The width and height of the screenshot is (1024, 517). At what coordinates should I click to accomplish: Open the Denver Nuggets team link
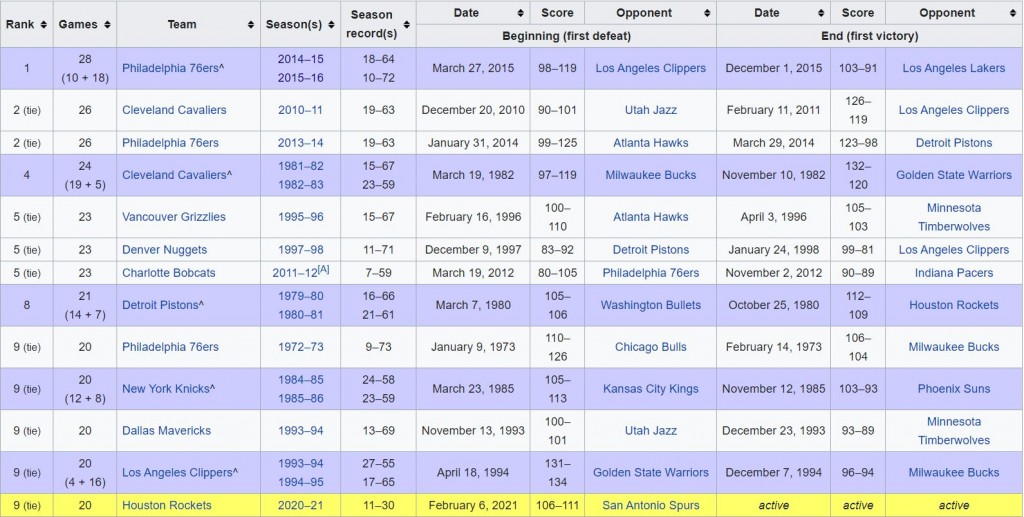tap(165, 249)
